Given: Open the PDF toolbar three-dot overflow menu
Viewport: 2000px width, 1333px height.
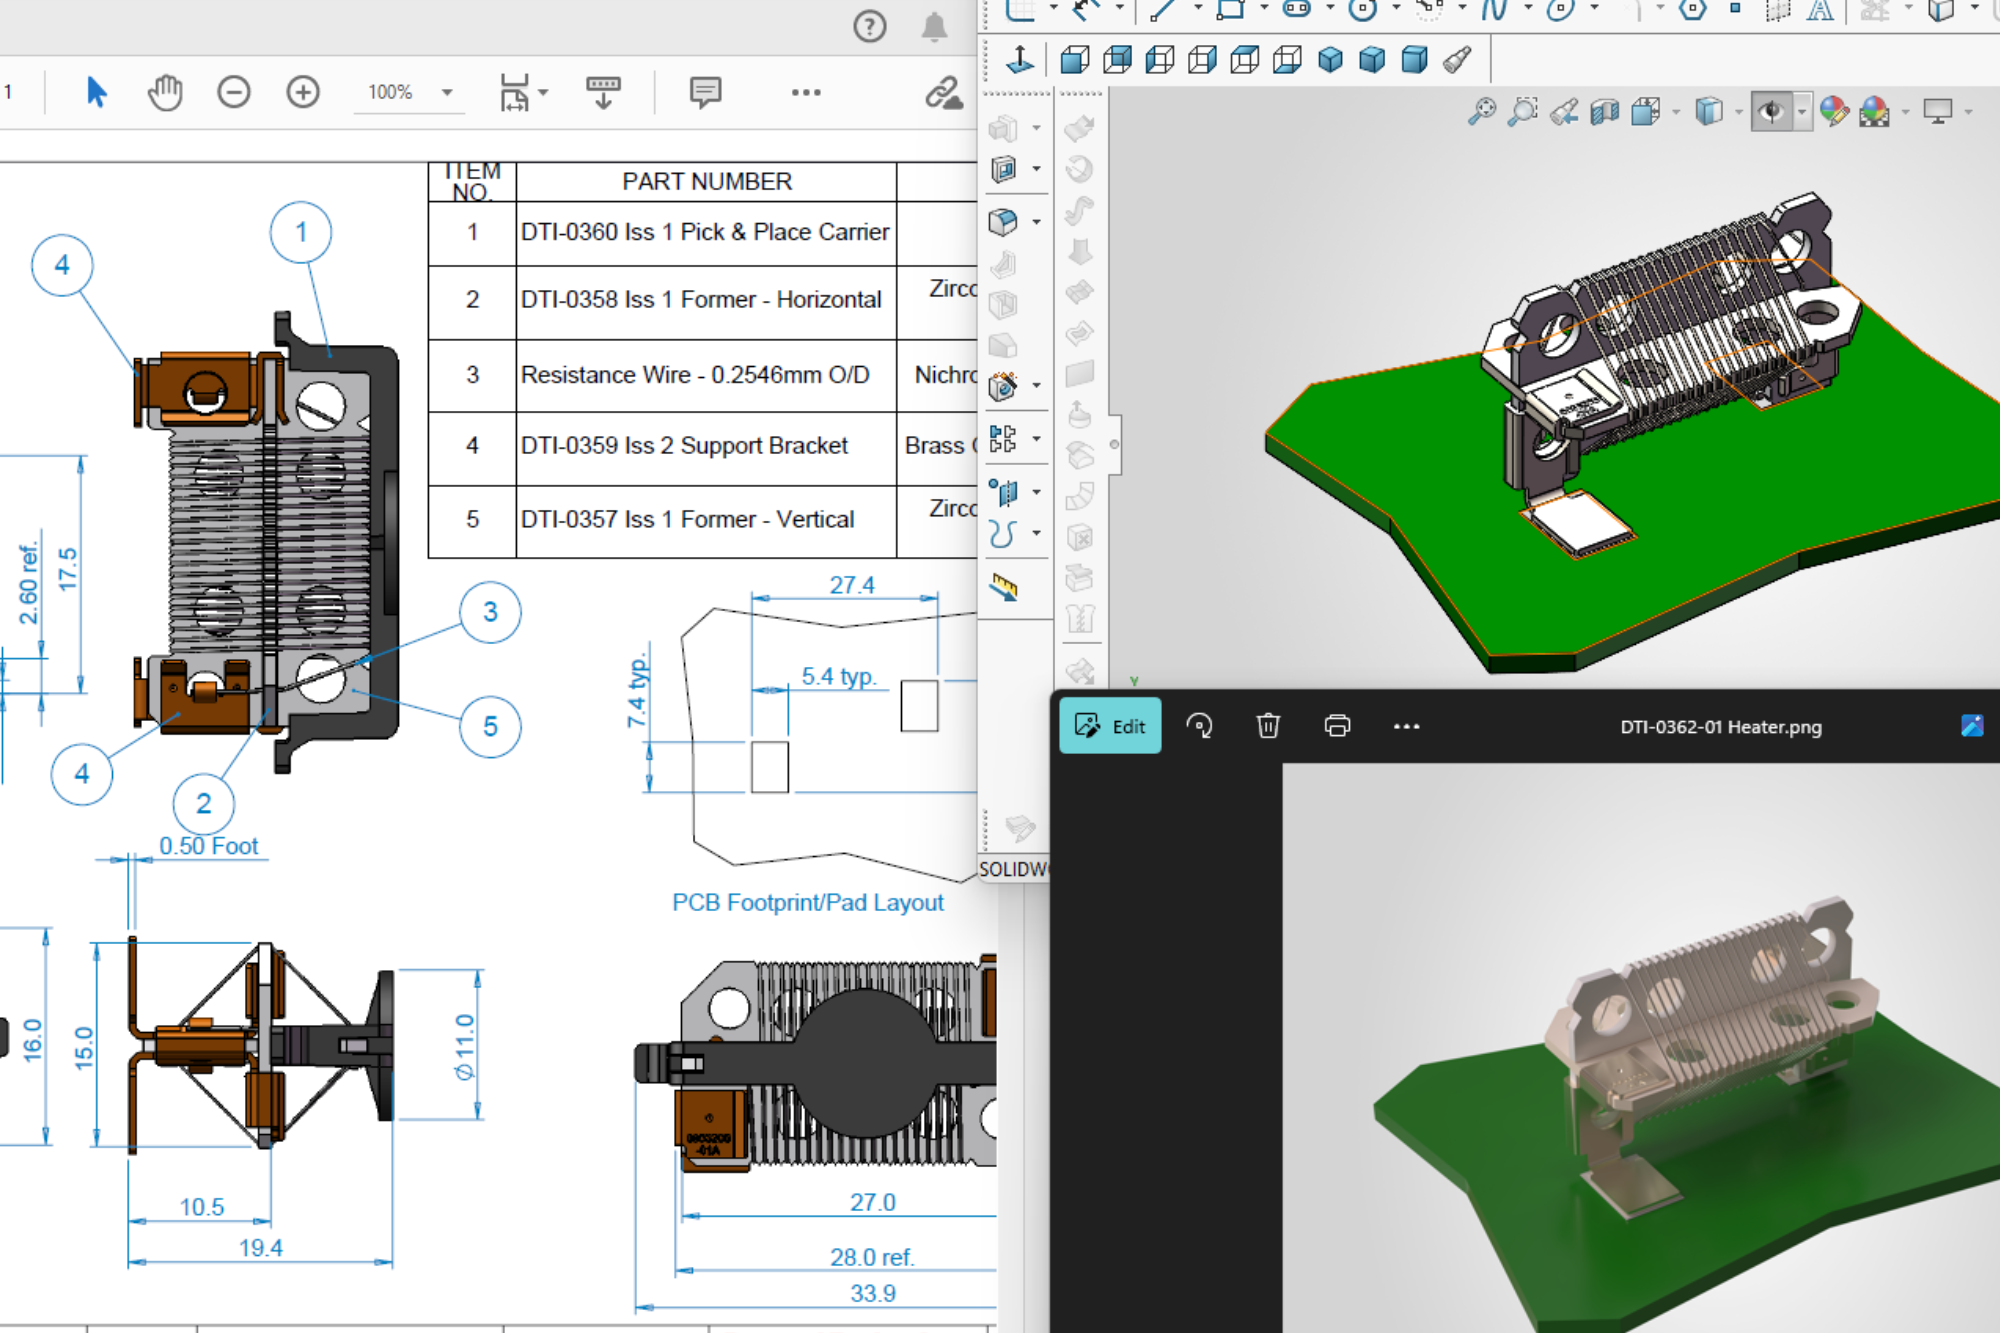Looking at the screenshot, I should tap(806, 92).
